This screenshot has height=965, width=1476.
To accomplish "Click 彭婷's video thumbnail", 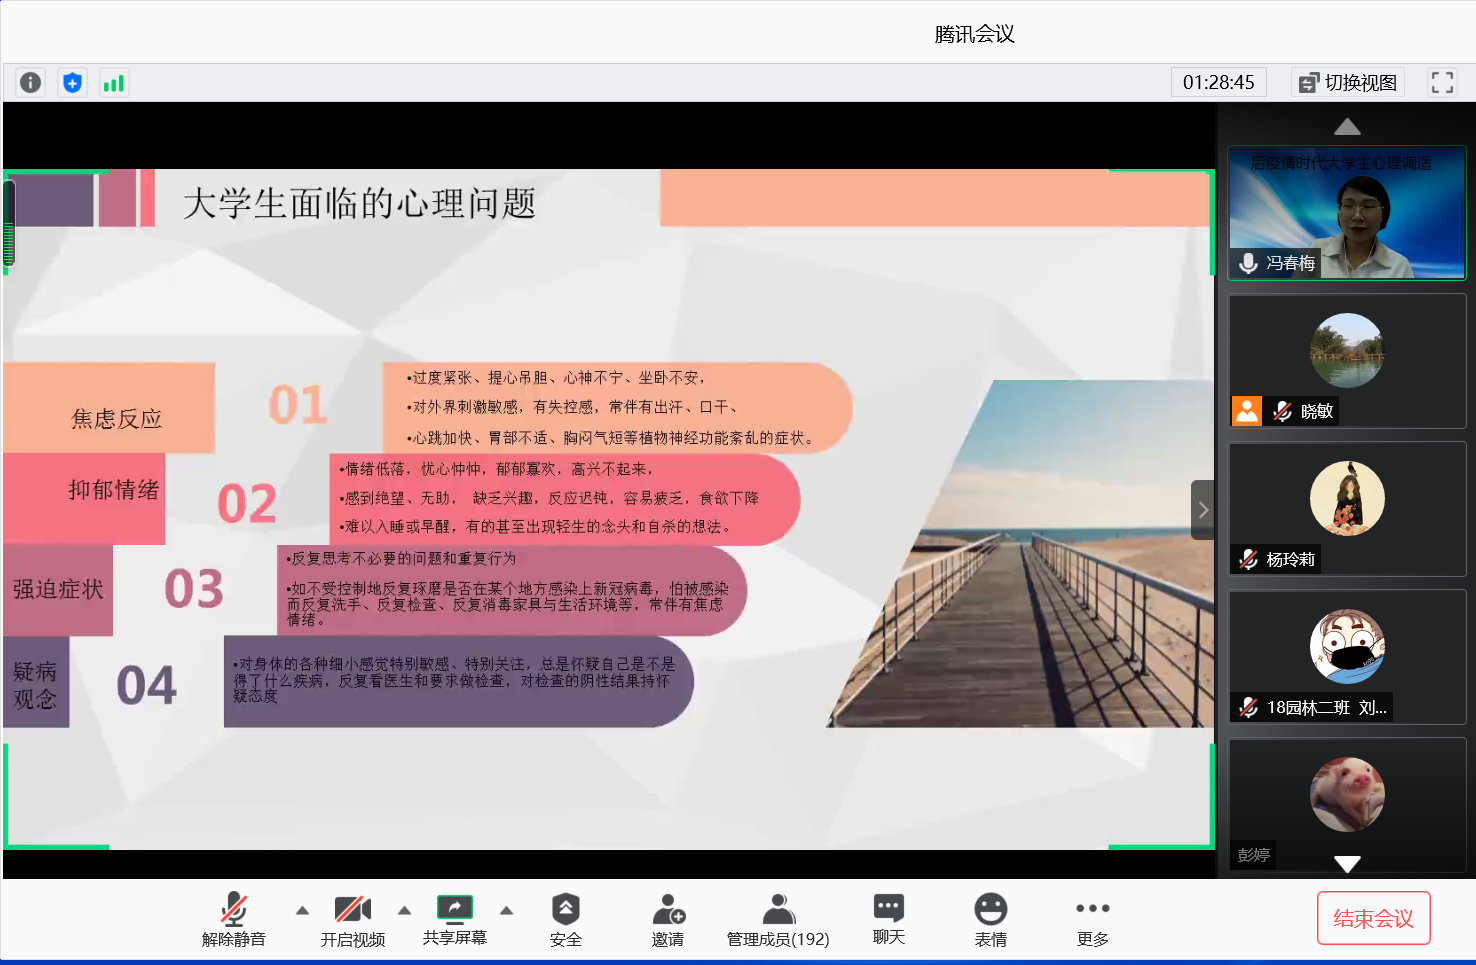I will 1347,795.
